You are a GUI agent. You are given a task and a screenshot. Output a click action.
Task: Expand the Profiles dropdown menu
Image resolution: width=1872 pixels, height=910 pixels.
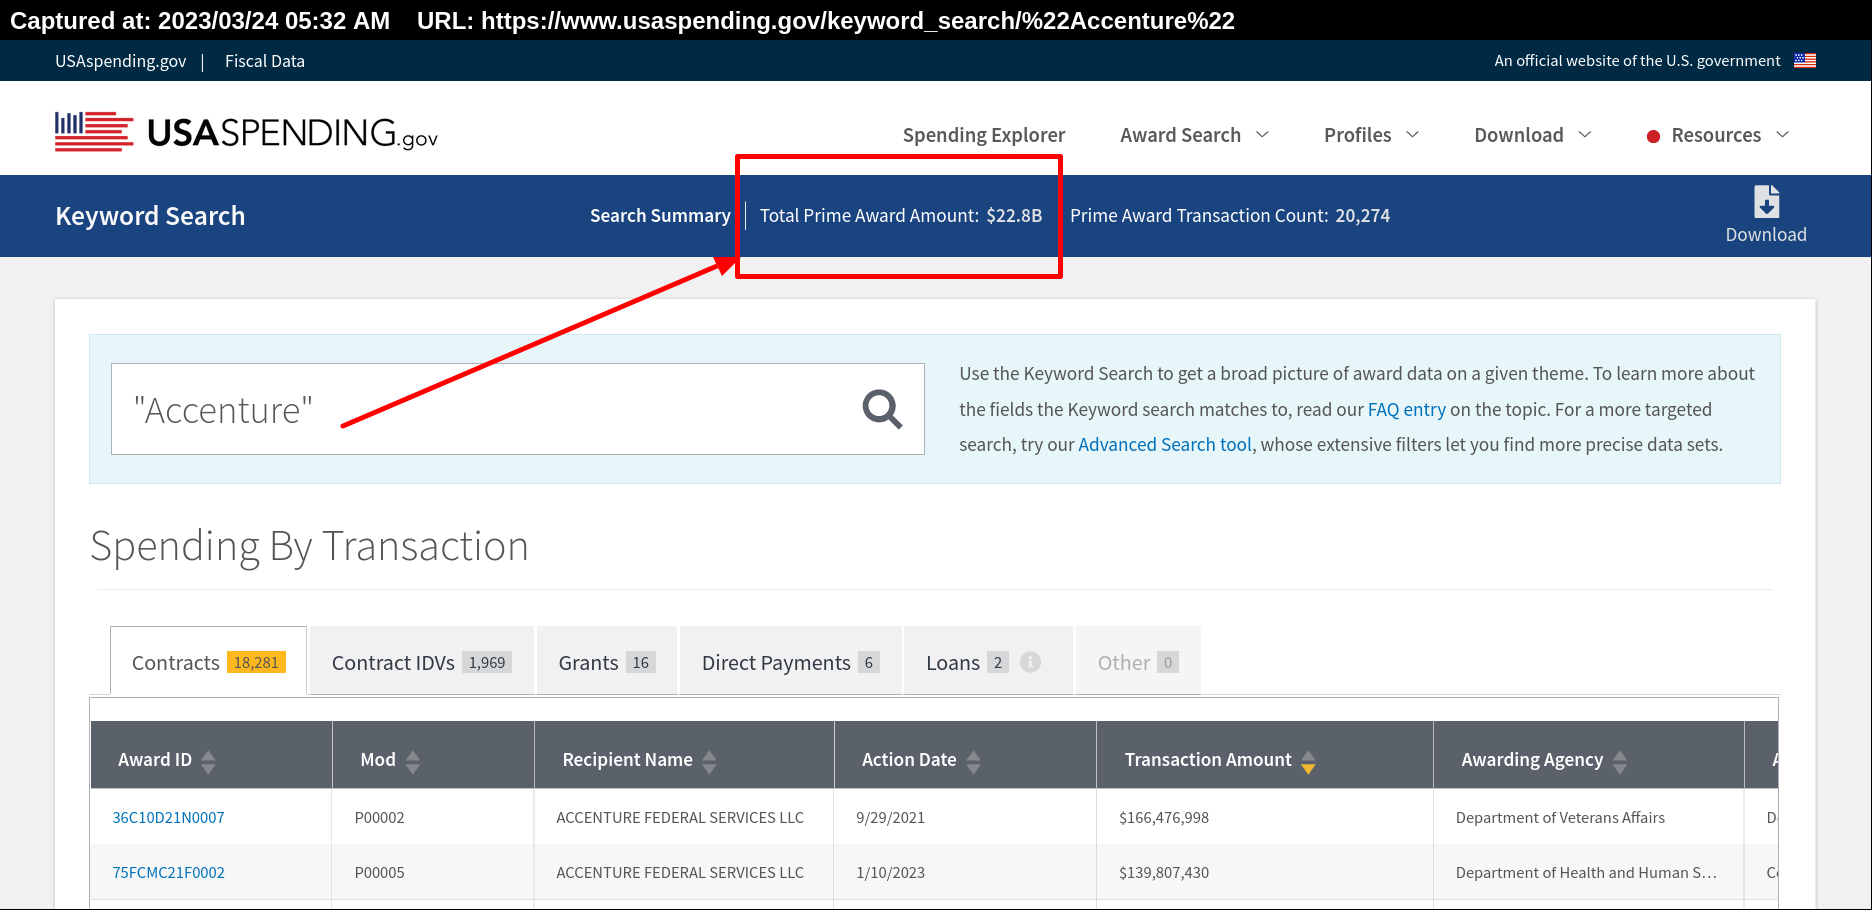pos(1371,135)
